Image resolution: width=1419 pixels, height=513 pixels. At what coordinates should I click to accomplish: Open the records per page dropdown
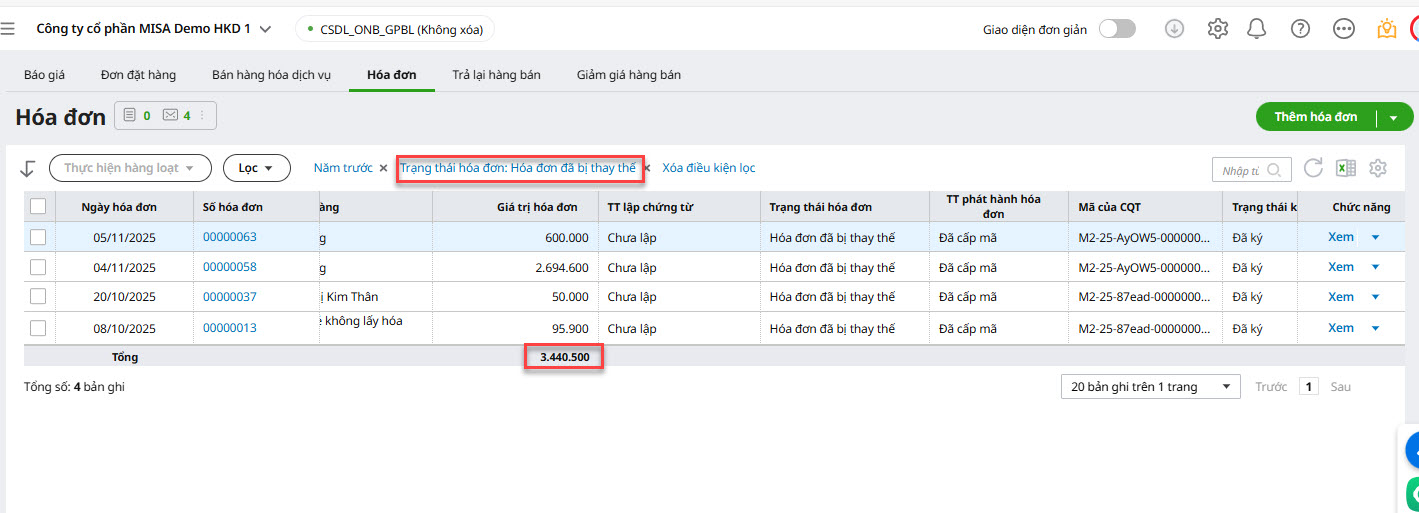[x=1150, y=387]
